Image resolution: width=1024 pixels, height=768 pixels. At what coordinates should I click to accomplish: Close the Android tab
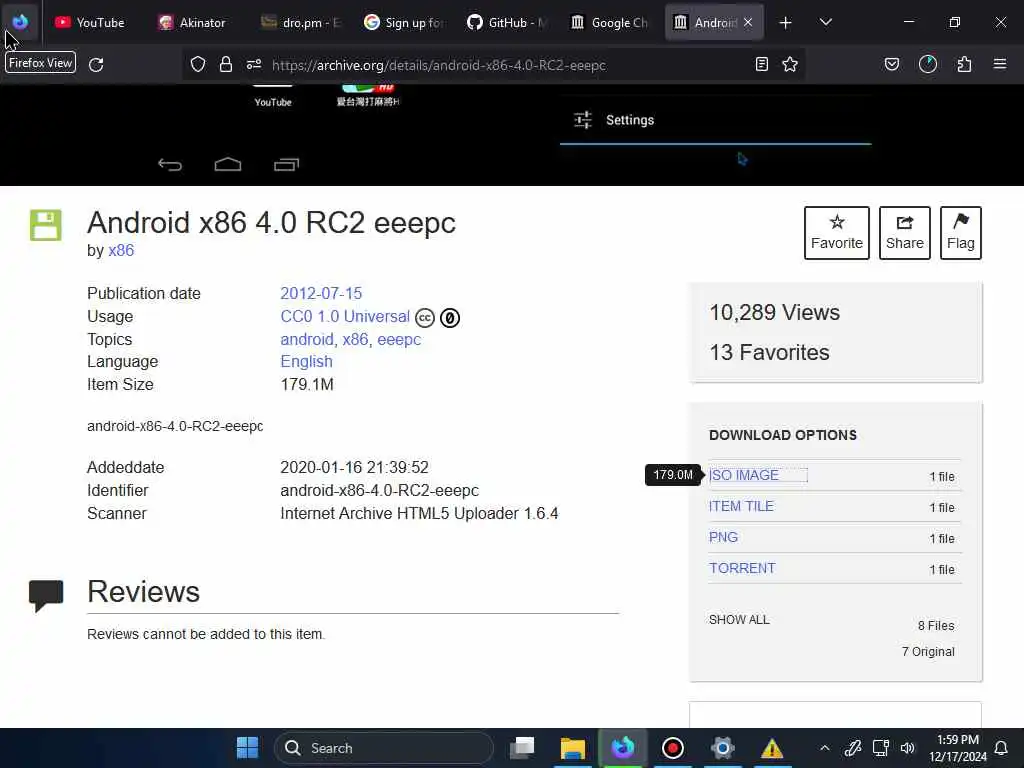click(x=748, y=23)
